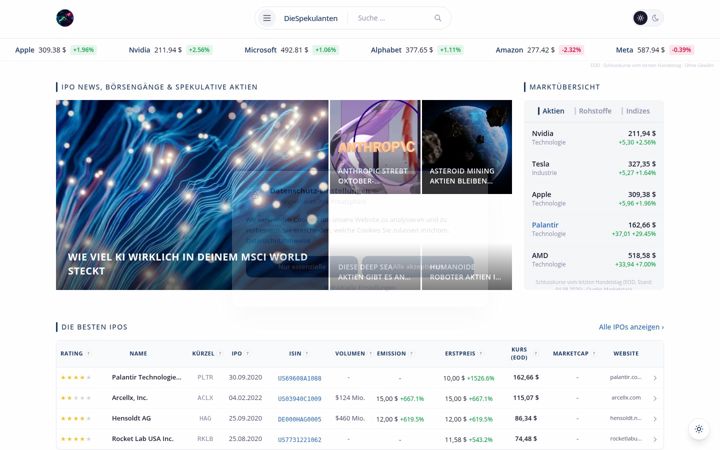Click Palantir Technologie... name in table
The height and width of the screenshot is (450, 720).
pos(146,377)
